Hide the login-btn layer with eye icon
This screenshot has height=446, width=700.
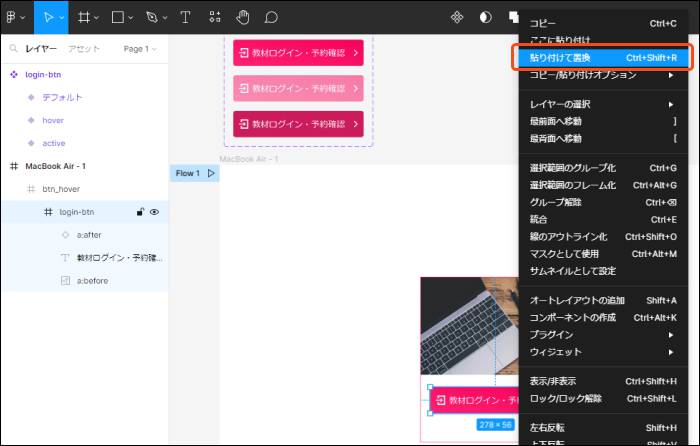(x=155, y=212)
